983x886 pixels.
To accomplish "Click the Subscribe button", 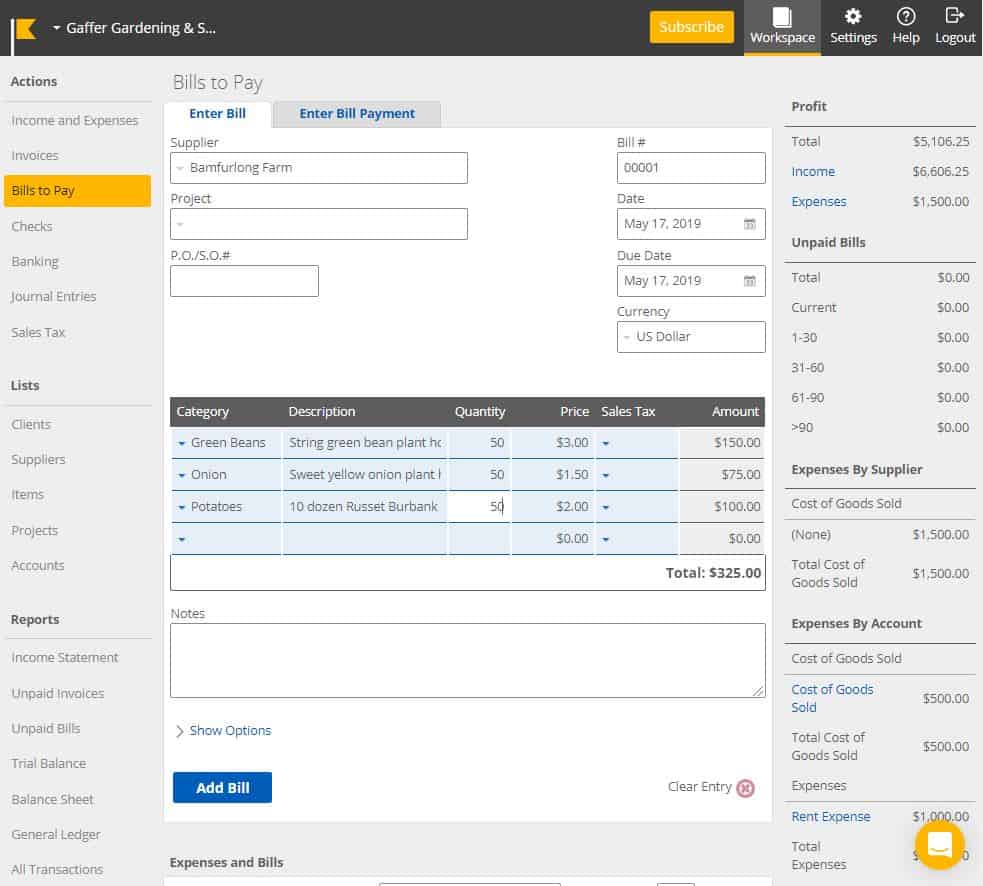I will tap(691, 27).
